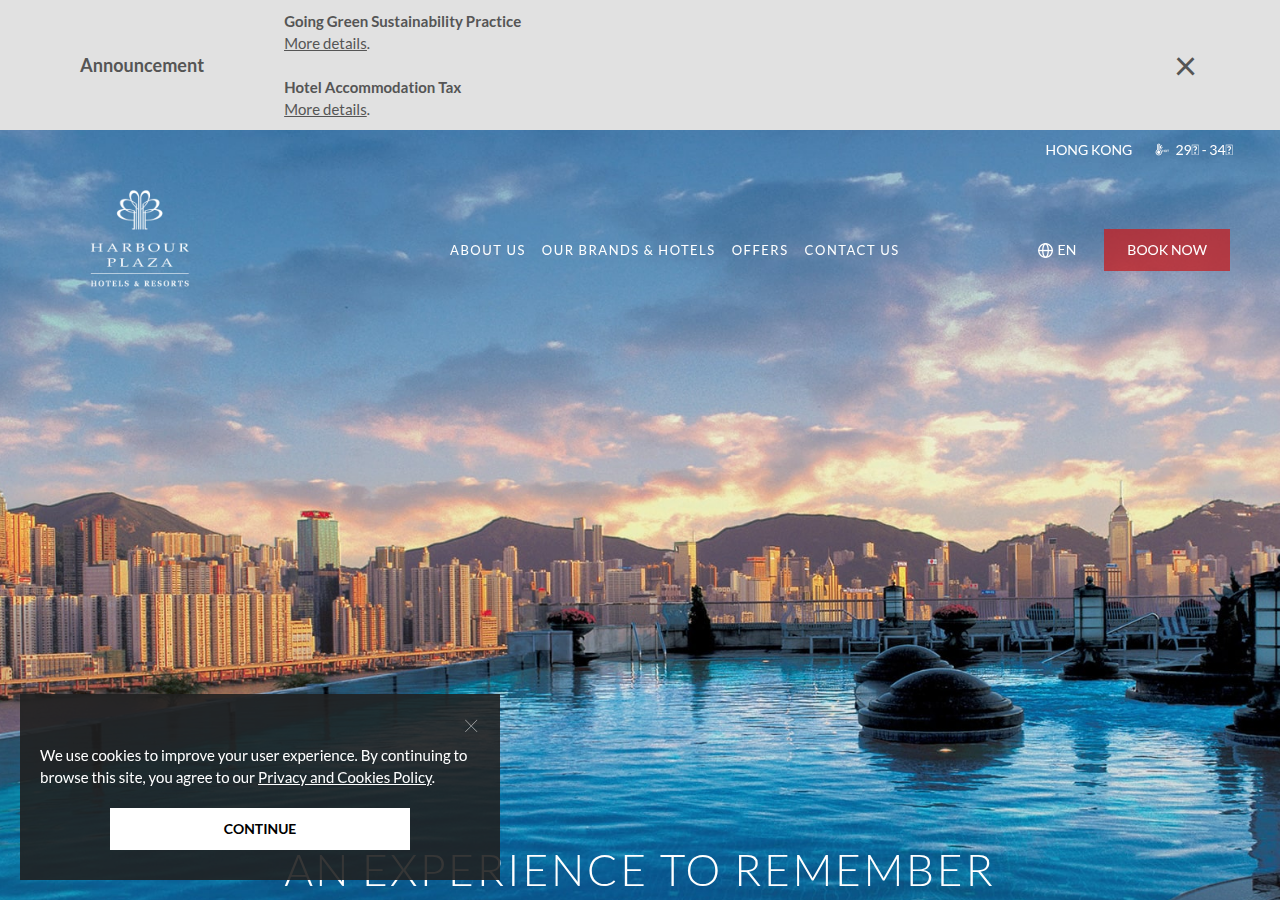
Task: Click the weather icon beside the temperature
Action: tap(1162, 150)
